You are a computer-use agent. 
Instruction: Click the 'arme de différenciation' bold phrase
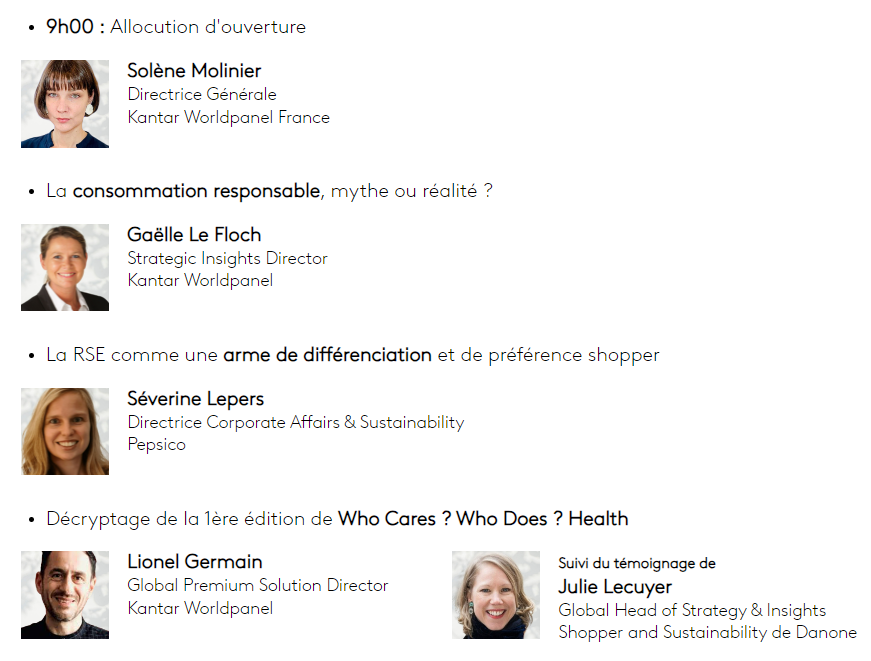click(327, 355)
